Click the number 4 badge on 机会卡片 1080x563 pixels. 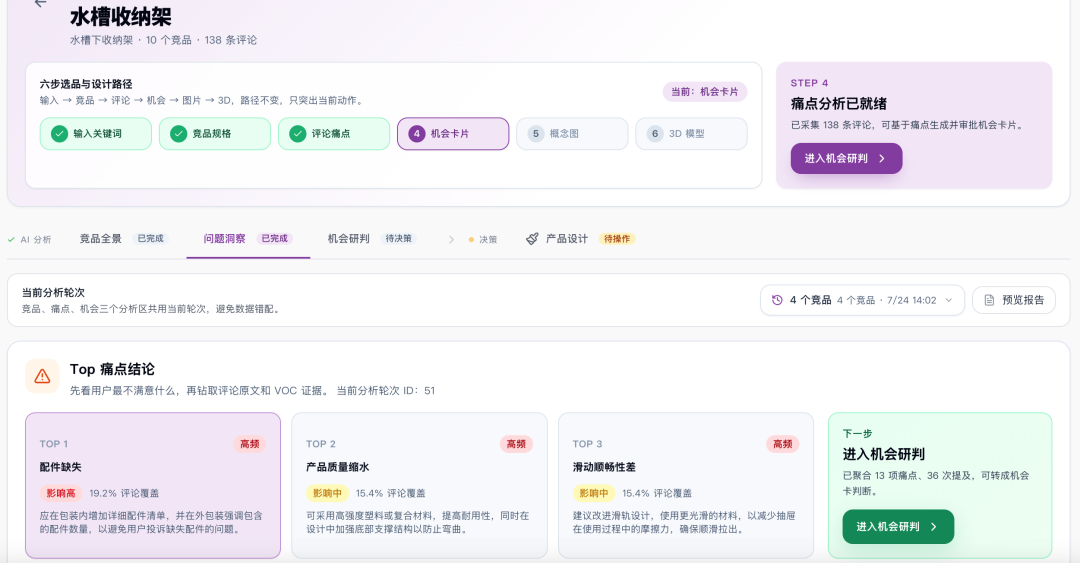417,134
